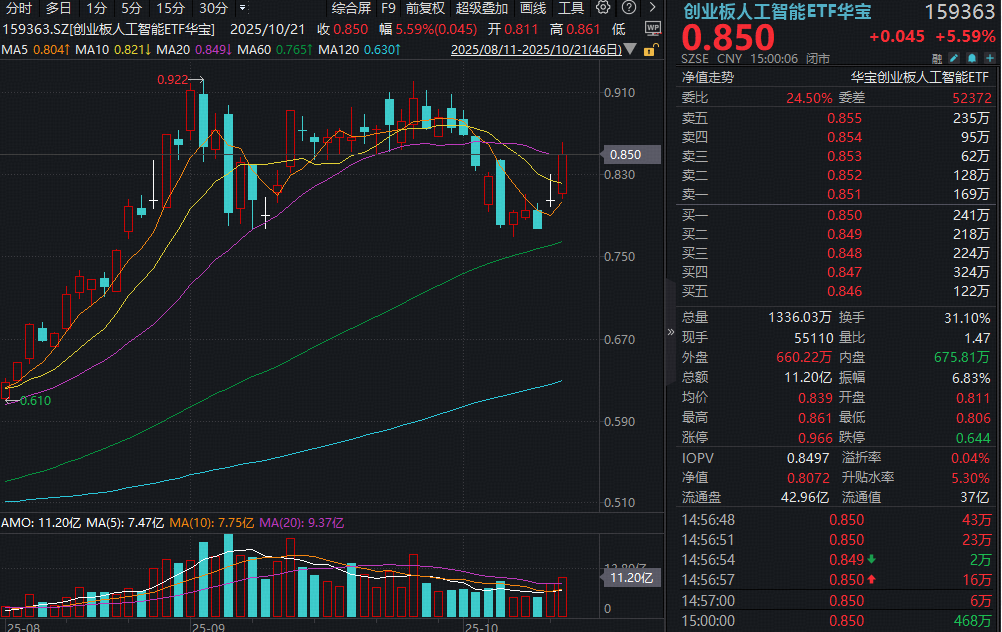Screen dimensions: 1002x632
Task: Click the 画线 drawing tool button
Action: coord(533,8)
